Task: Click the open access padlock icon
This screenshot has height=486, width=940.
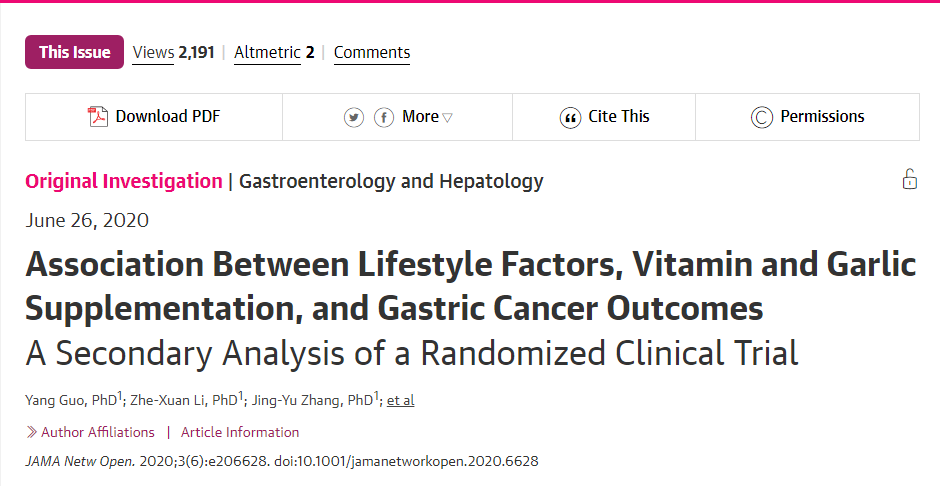Action: 909,180
